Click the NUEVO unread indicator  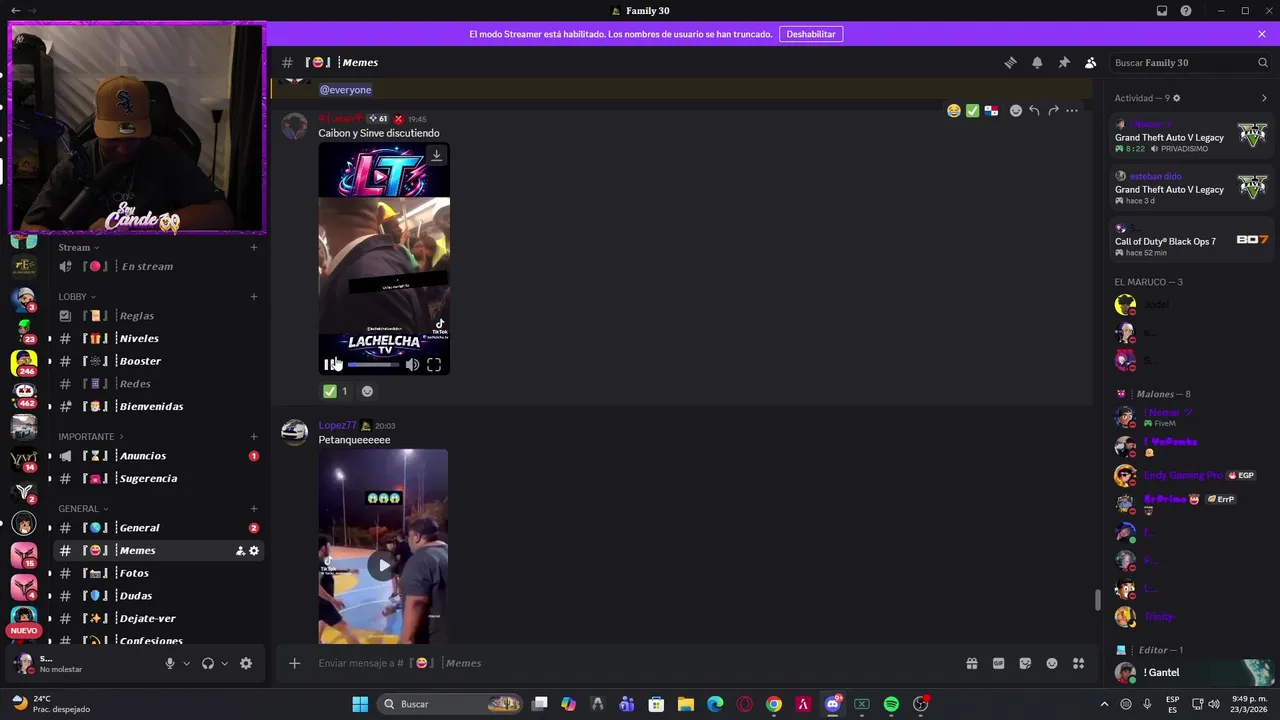coord(24,631)
